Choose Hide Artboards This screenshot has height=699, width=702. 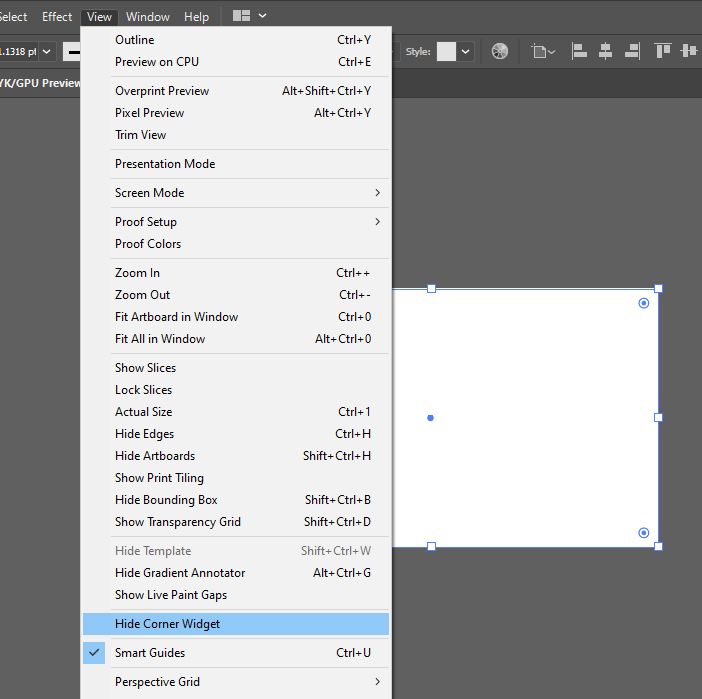236,455
